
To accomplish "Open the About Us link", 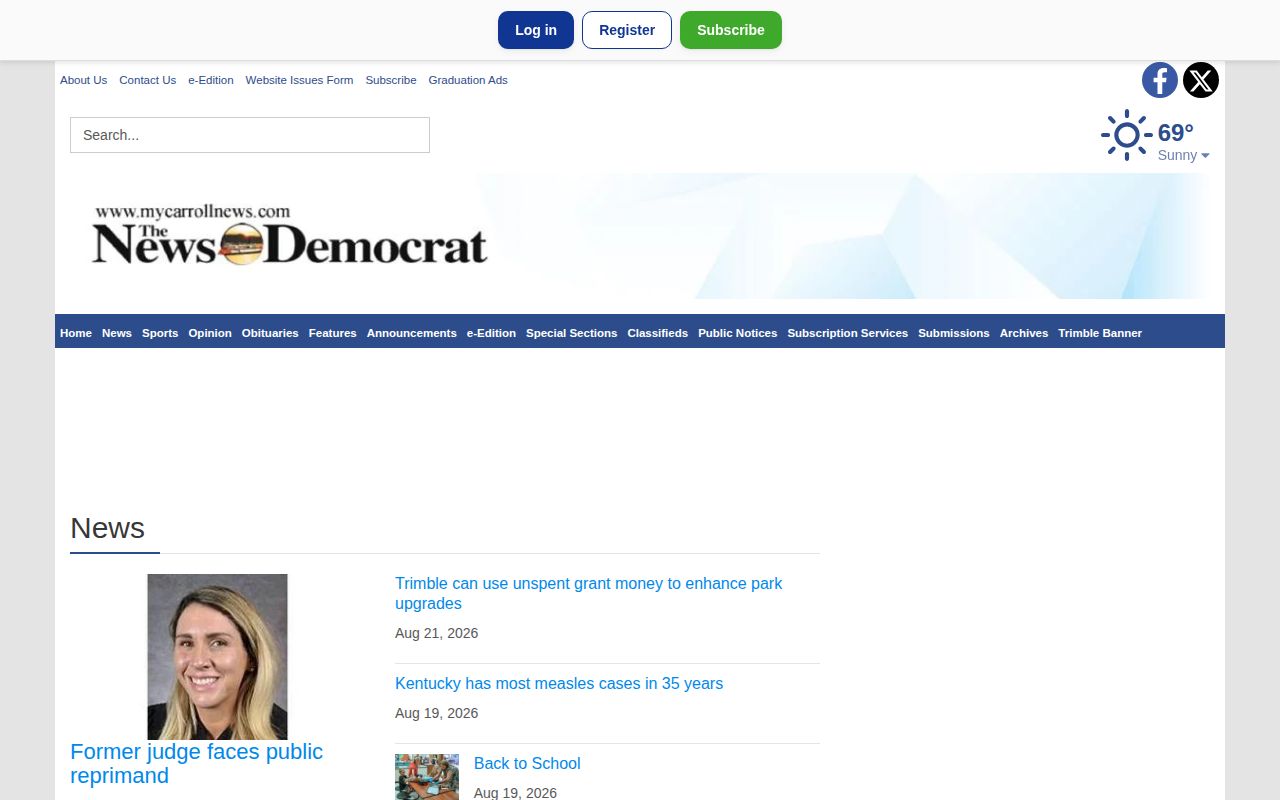I will click(83, 80).
